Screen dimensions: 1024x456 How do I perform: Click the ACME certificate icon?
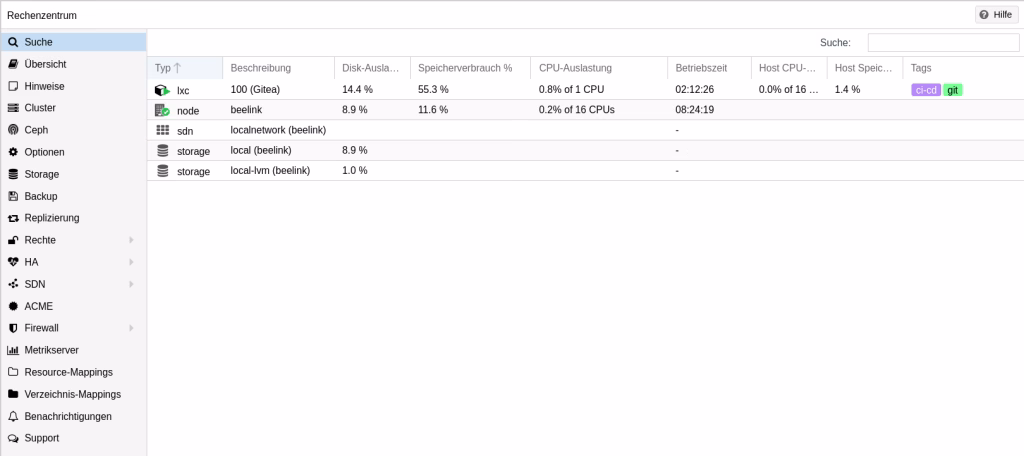tap(13, 306)
